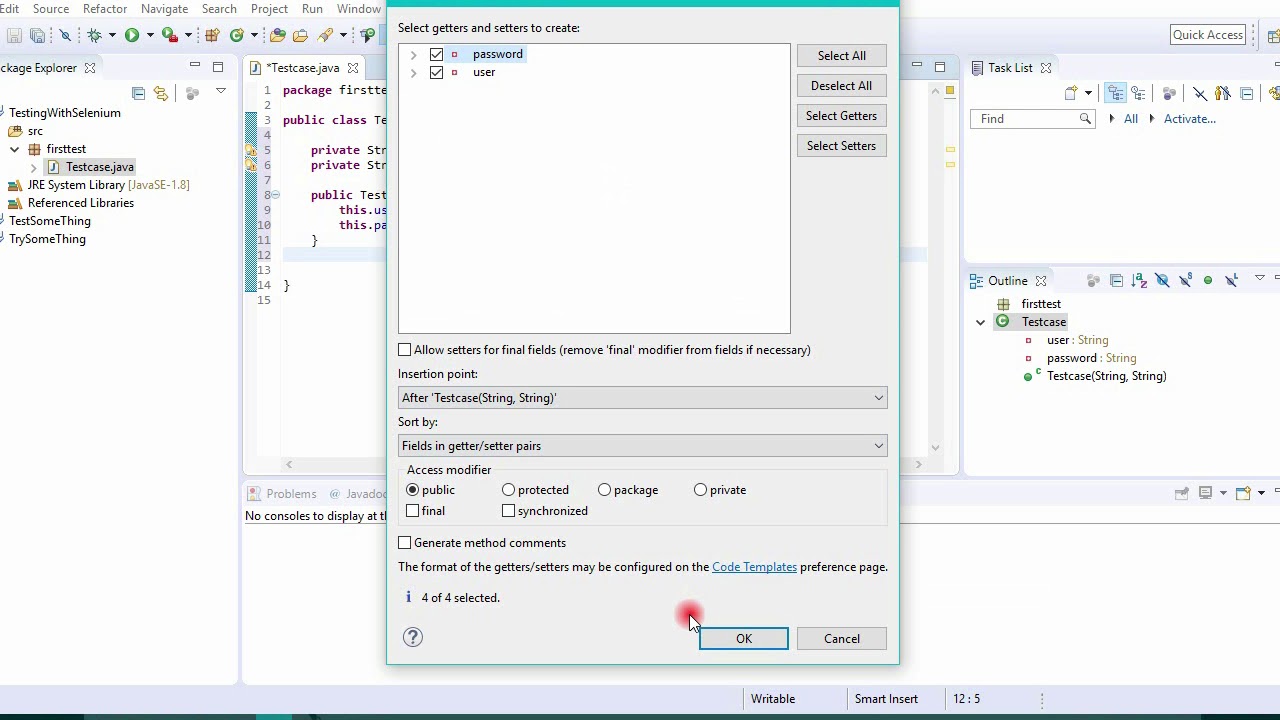Open the Run button dropdown arrow

click(x=150, y=35)
